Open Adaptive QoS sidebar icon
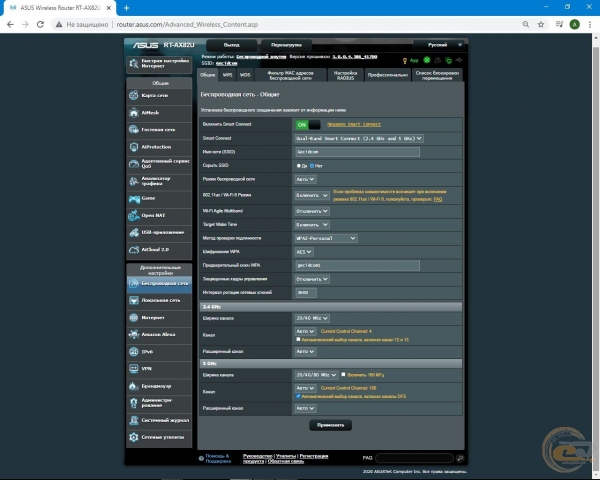Image resolution: width=600 pixels, height=480 pixels. 134,164
